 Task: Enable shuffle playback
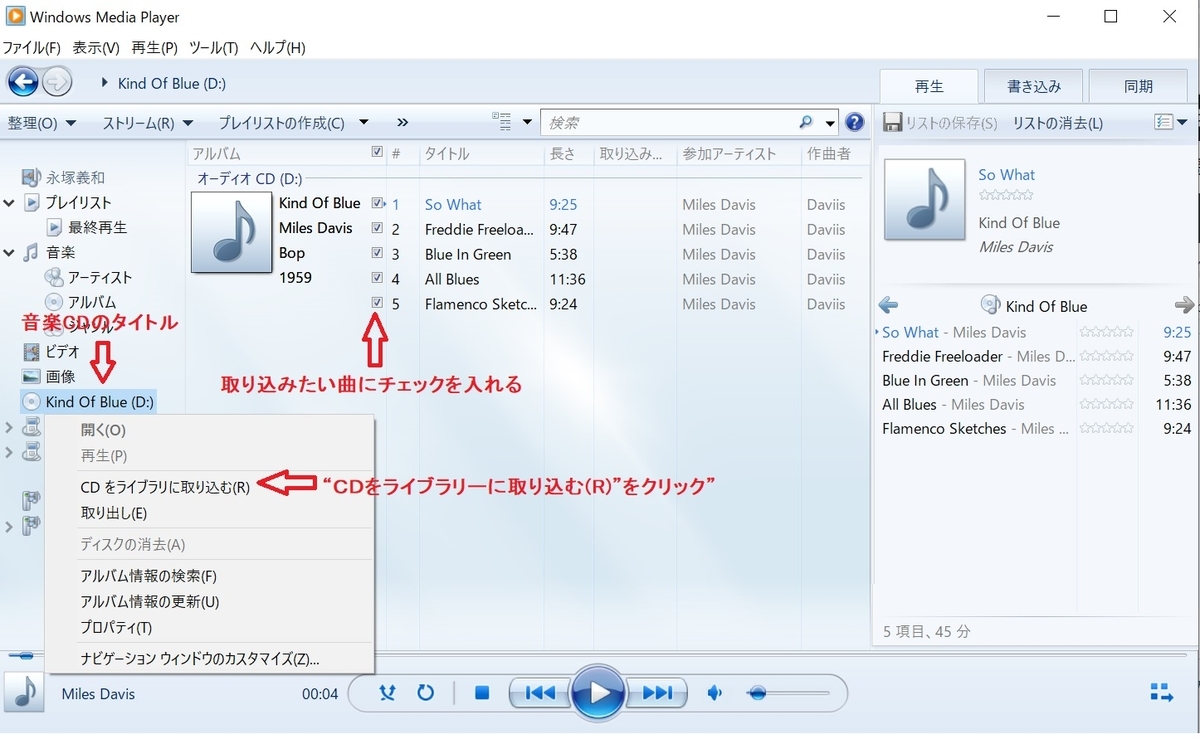(x=387, y=692)
